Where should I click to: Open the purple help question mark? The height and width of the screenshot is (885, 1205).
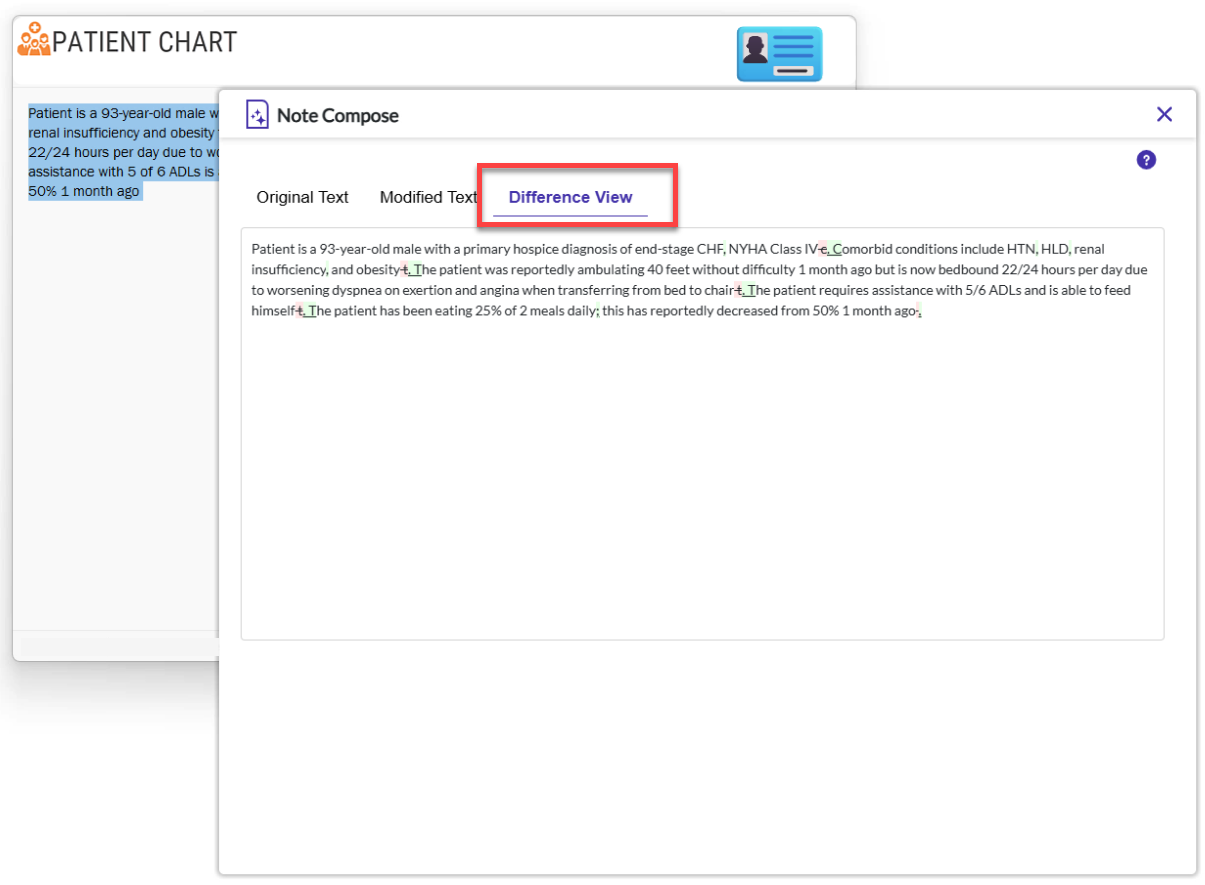(x=1146, y=160)
